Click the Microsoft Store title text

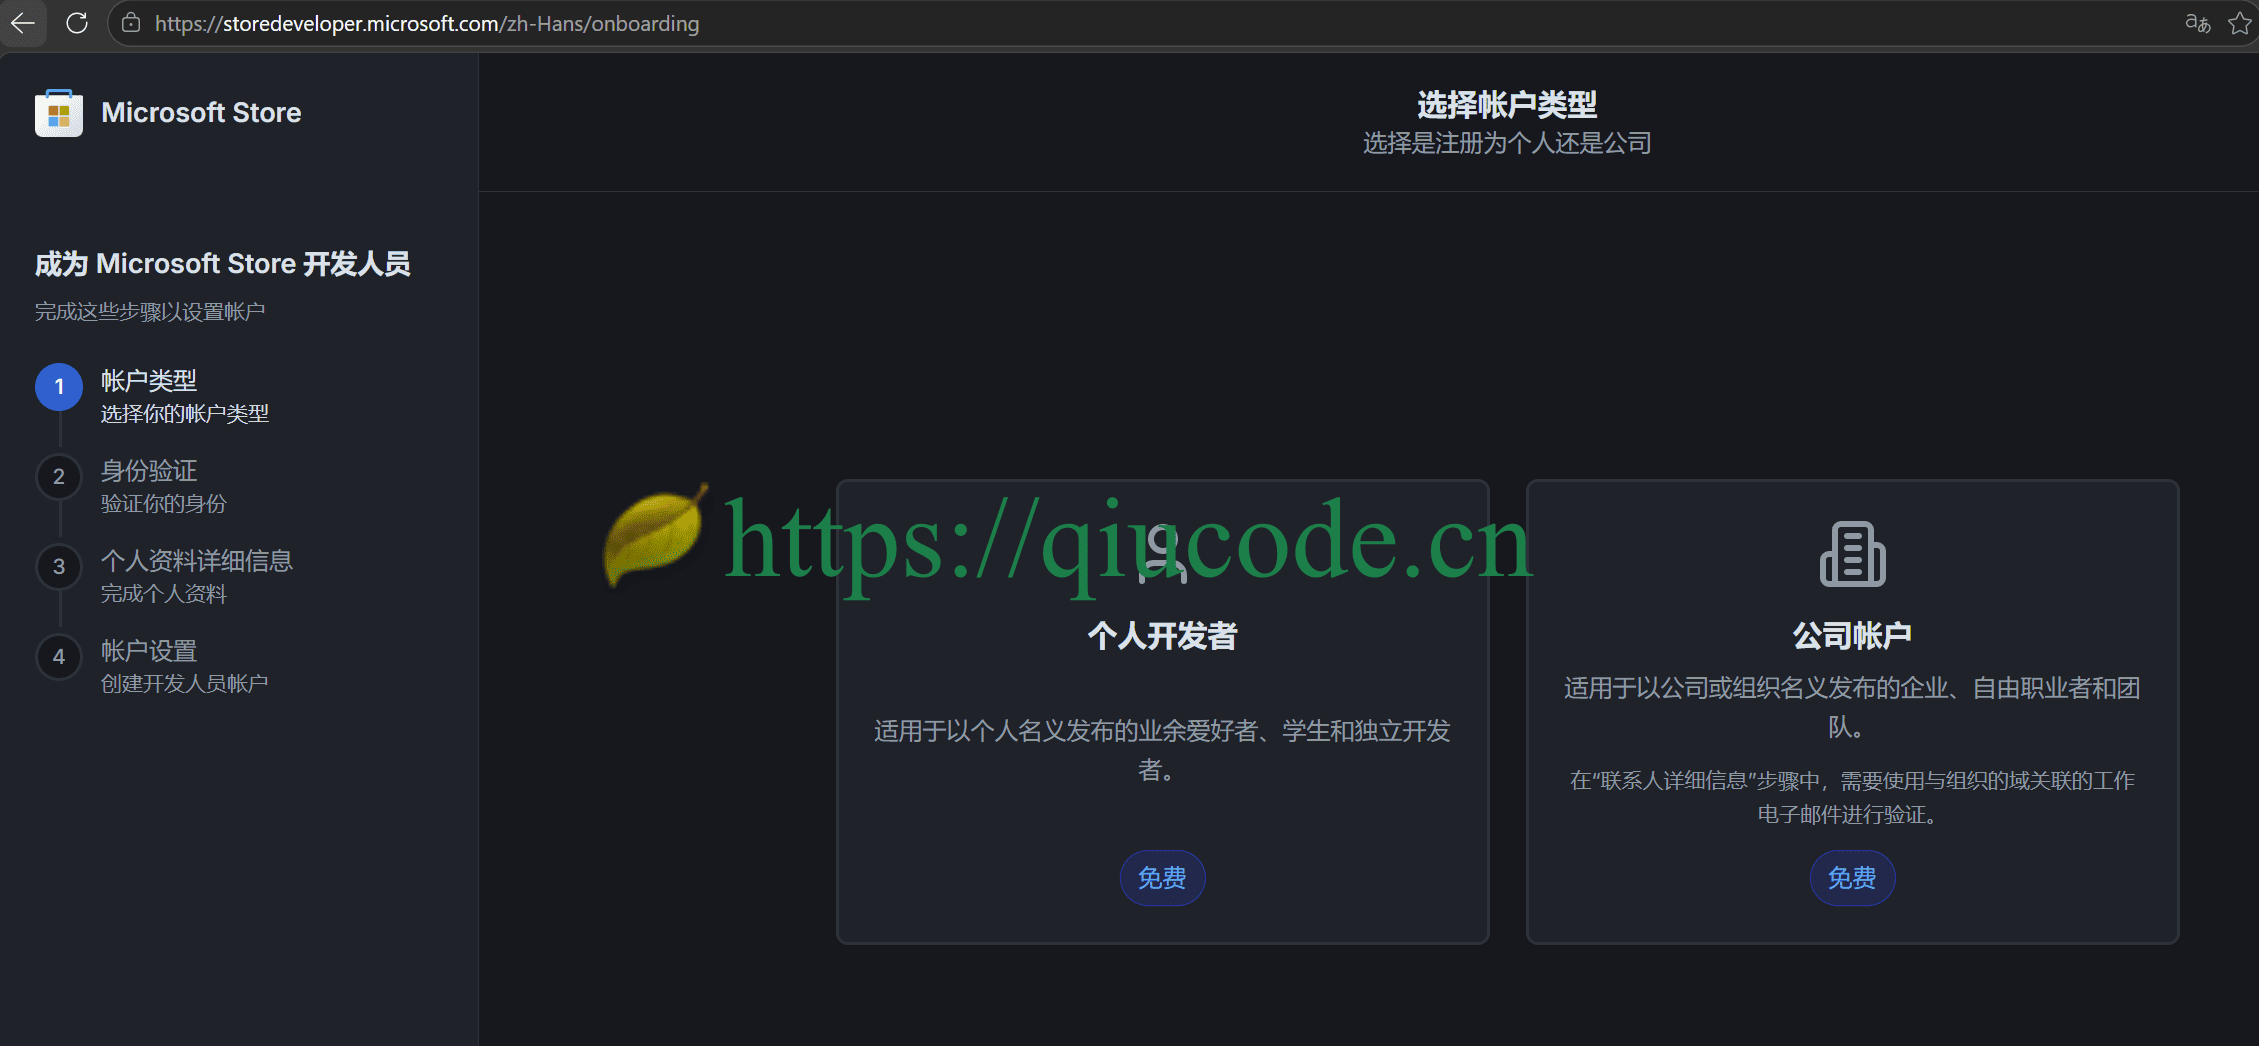(x=201, y=112)
